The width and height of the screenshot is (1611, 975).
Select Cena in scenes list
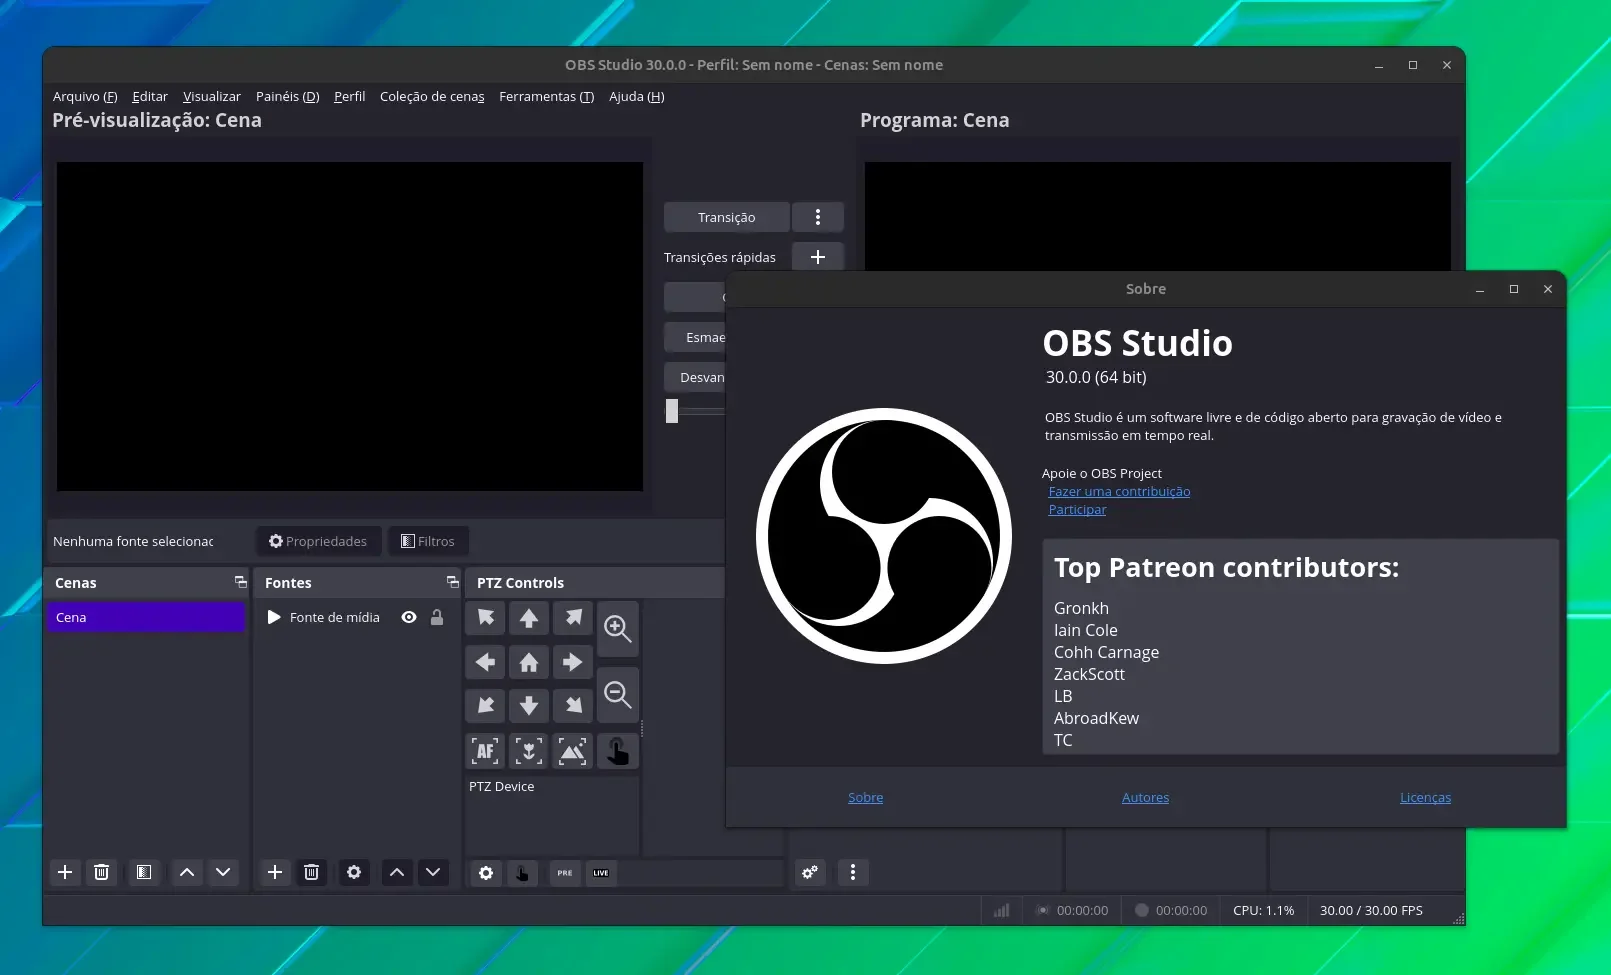(146, 617)
